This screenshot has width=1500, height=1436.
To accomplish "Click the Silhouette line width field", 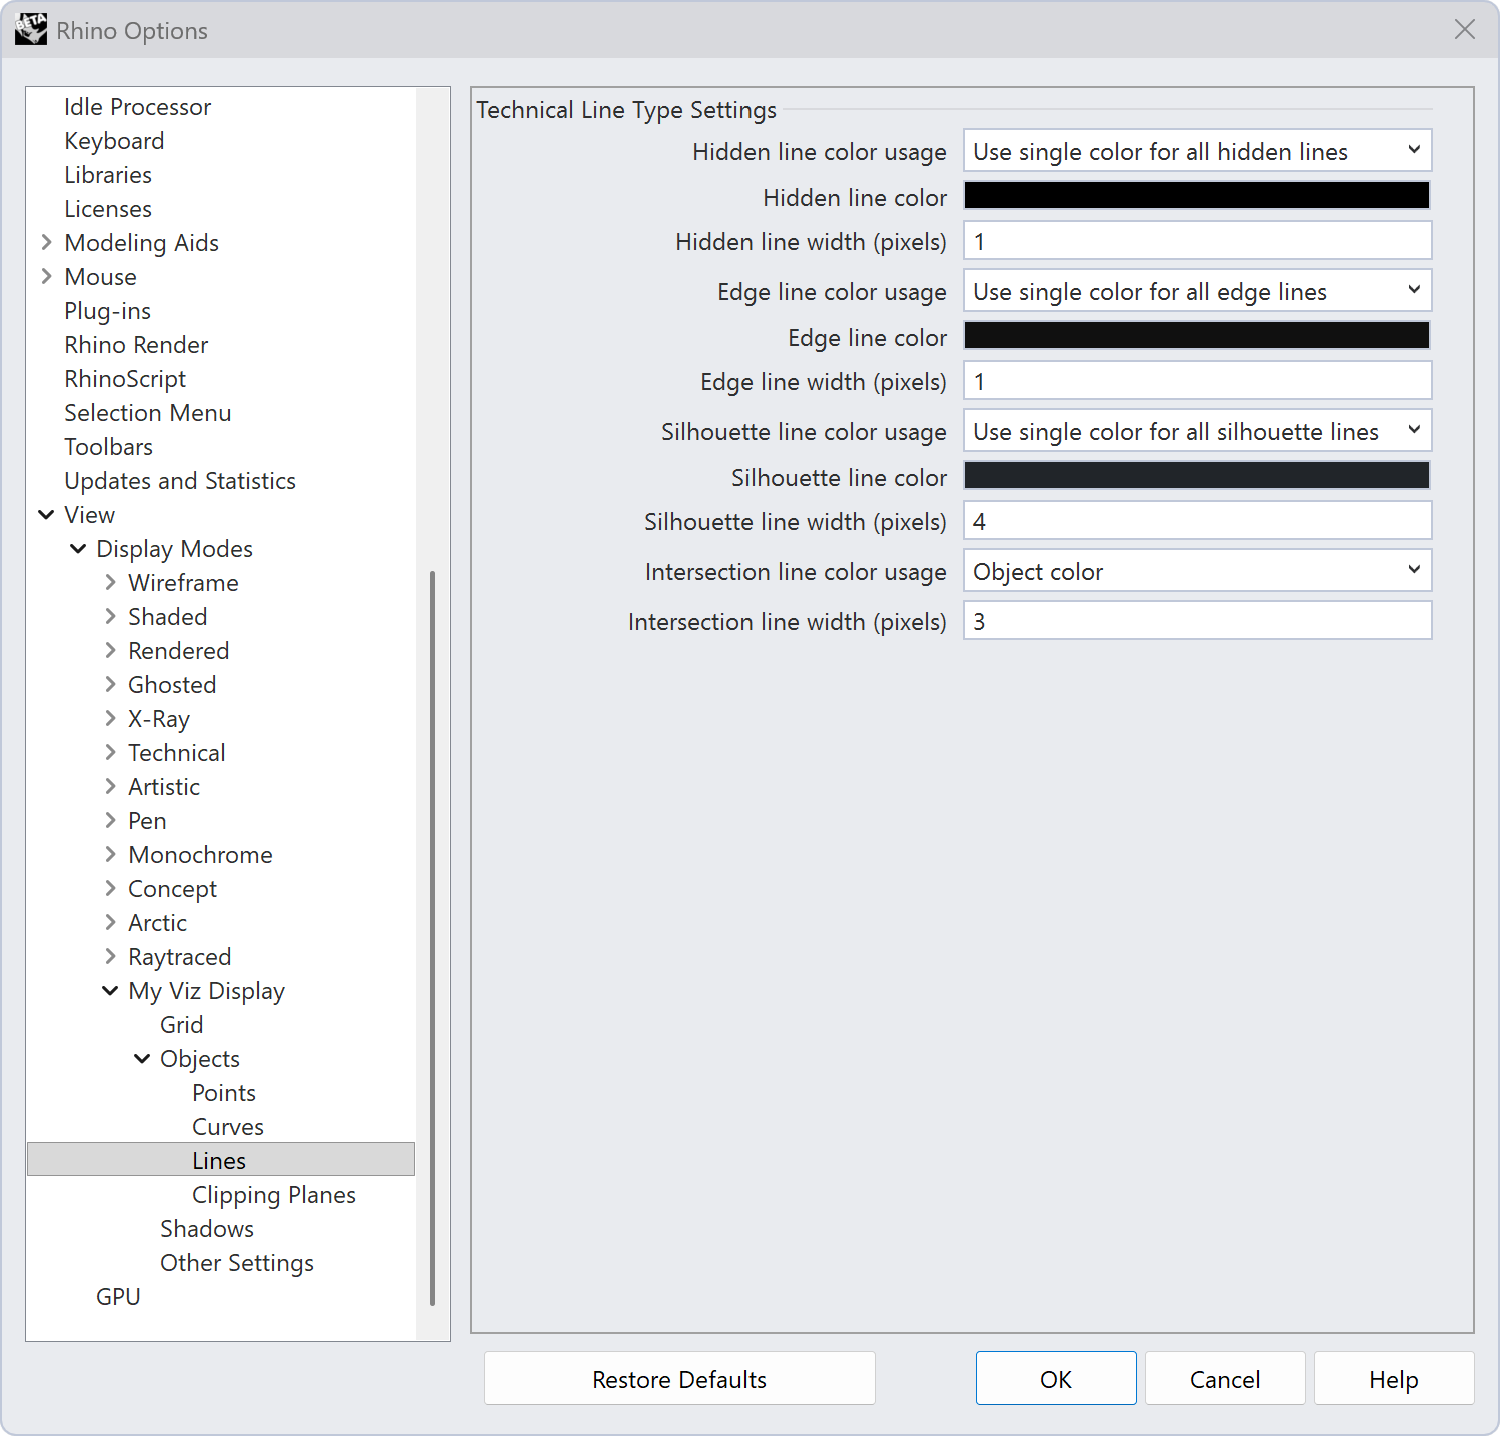I will (1197, 521).
